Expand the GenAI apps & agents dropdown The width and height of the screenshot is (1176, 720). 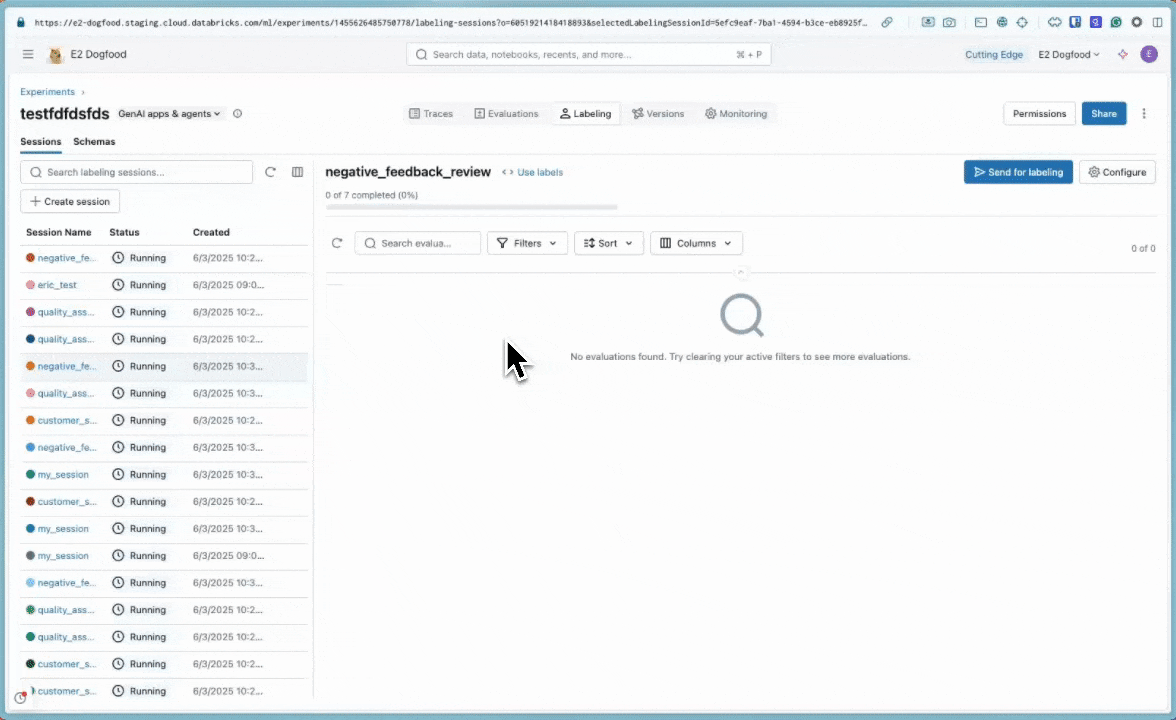click(169, 114)
